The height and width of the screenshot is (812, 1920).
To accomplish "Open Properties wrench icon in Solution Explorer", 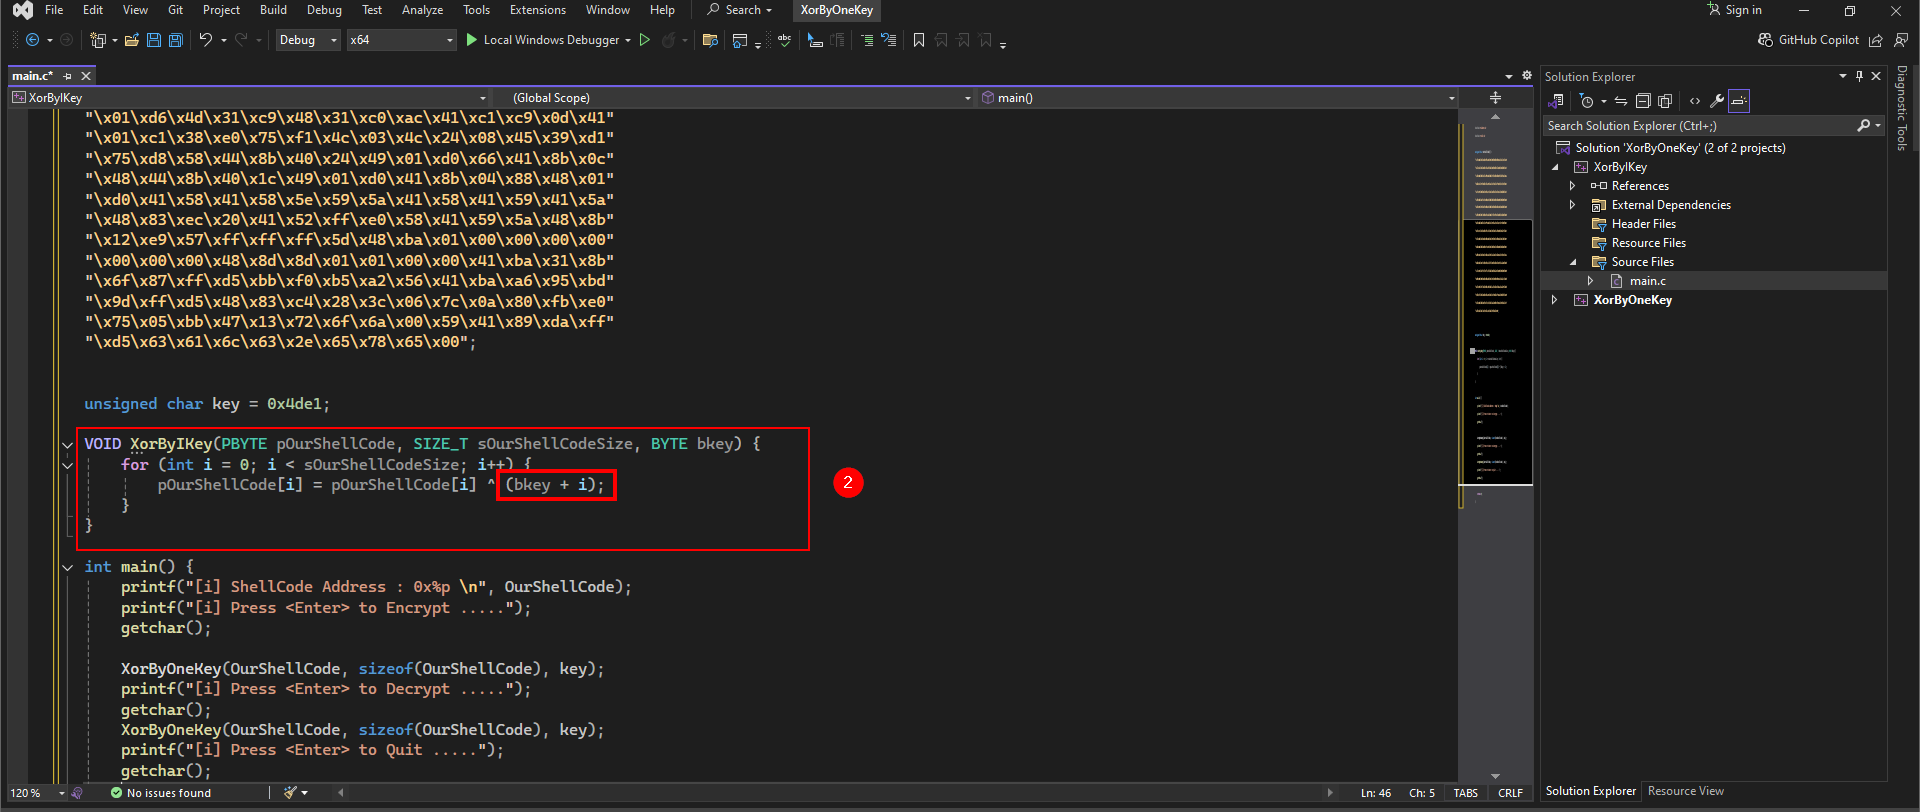I will [1717, 101].
